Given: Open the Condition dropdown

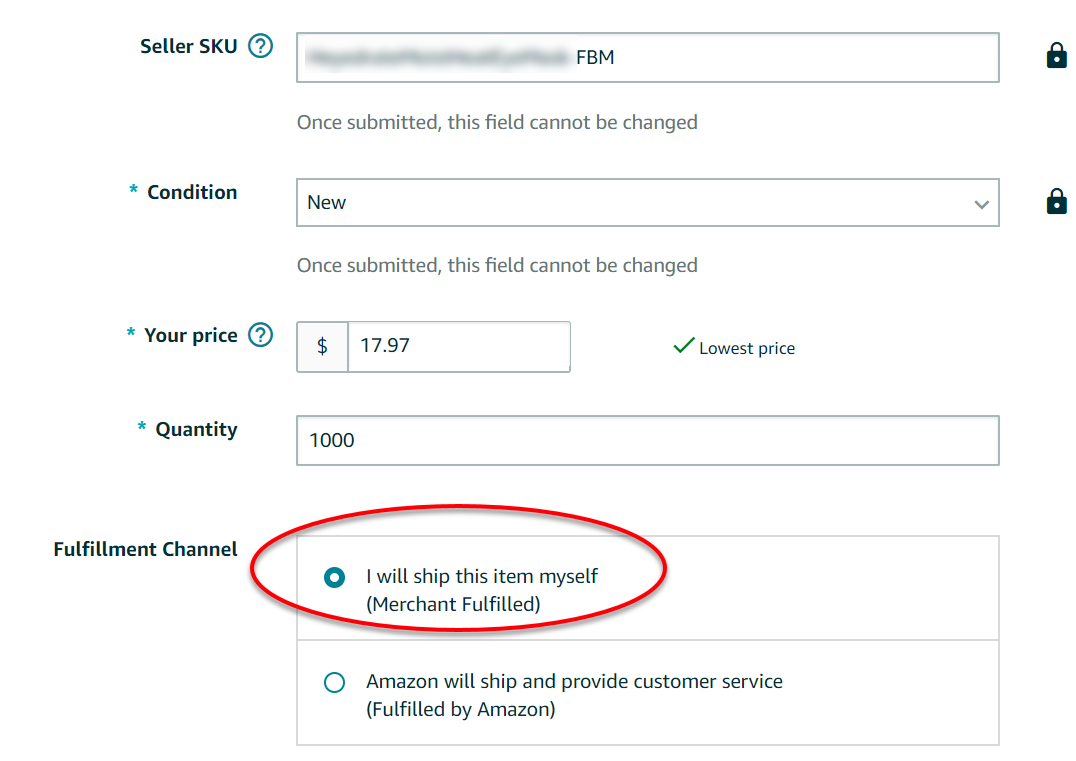Looking at the screenshot, I should tap(647, 203).
